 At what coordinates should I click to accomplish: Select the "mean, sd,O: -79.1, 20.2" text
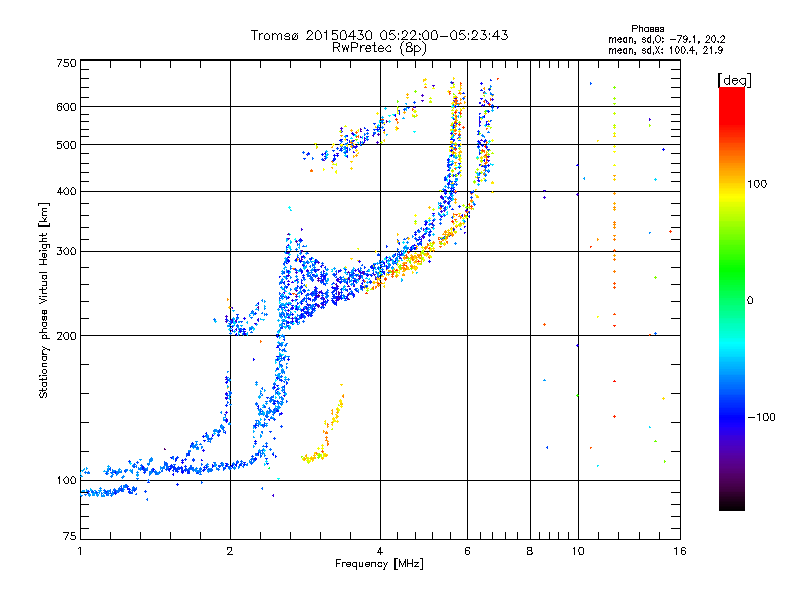click(666, 40)
